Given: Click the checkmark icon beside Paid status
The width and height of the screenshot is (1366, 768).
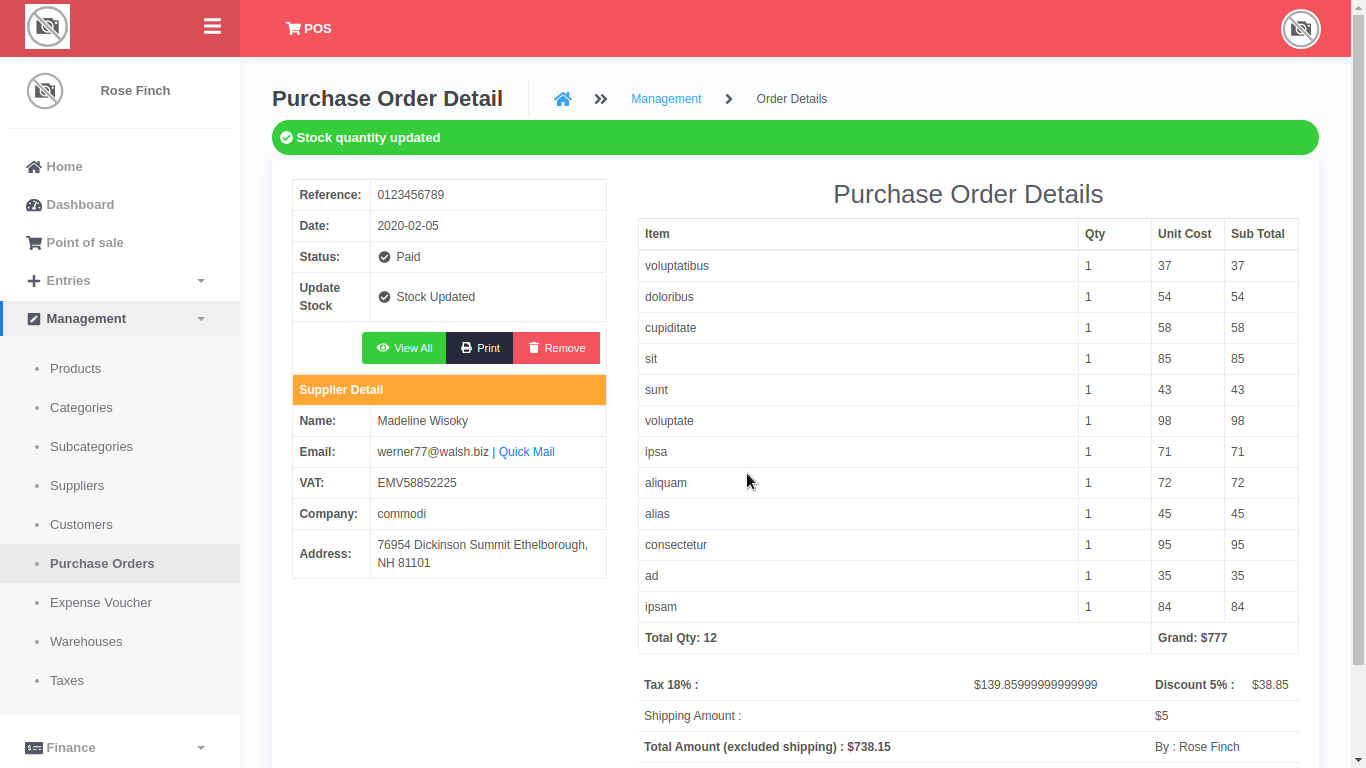Looking at the screenshot, I should (383, 257).
